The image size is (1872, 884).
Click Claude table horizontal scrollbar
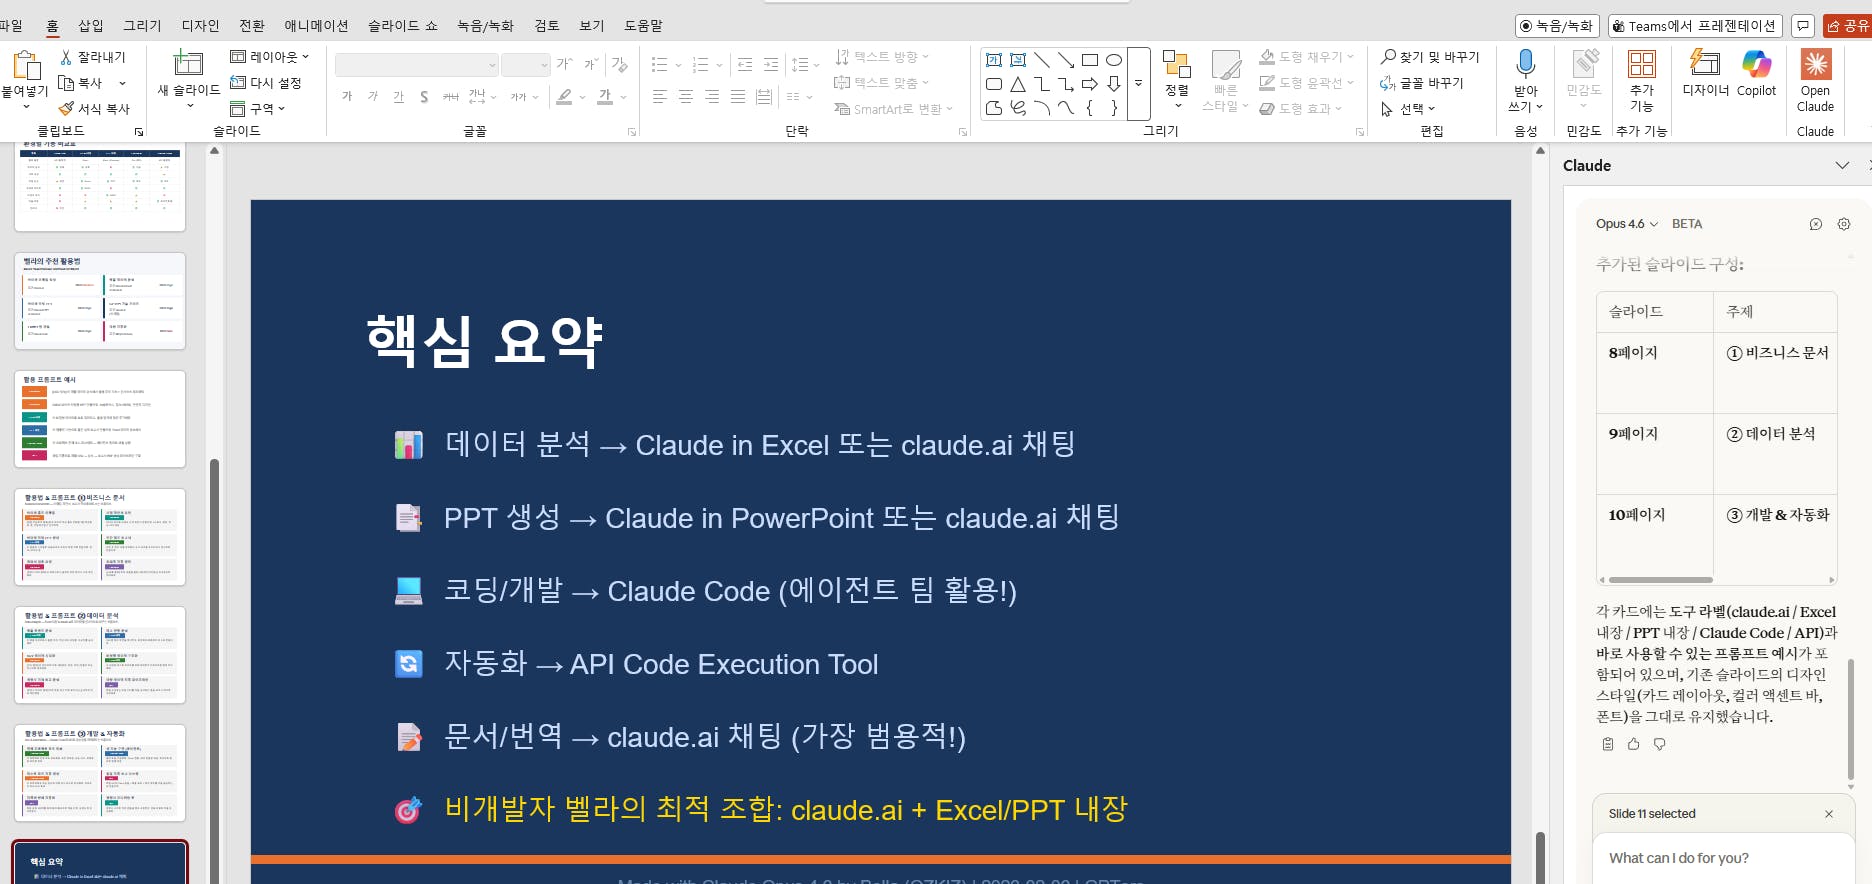click(x=1660, y=580)
